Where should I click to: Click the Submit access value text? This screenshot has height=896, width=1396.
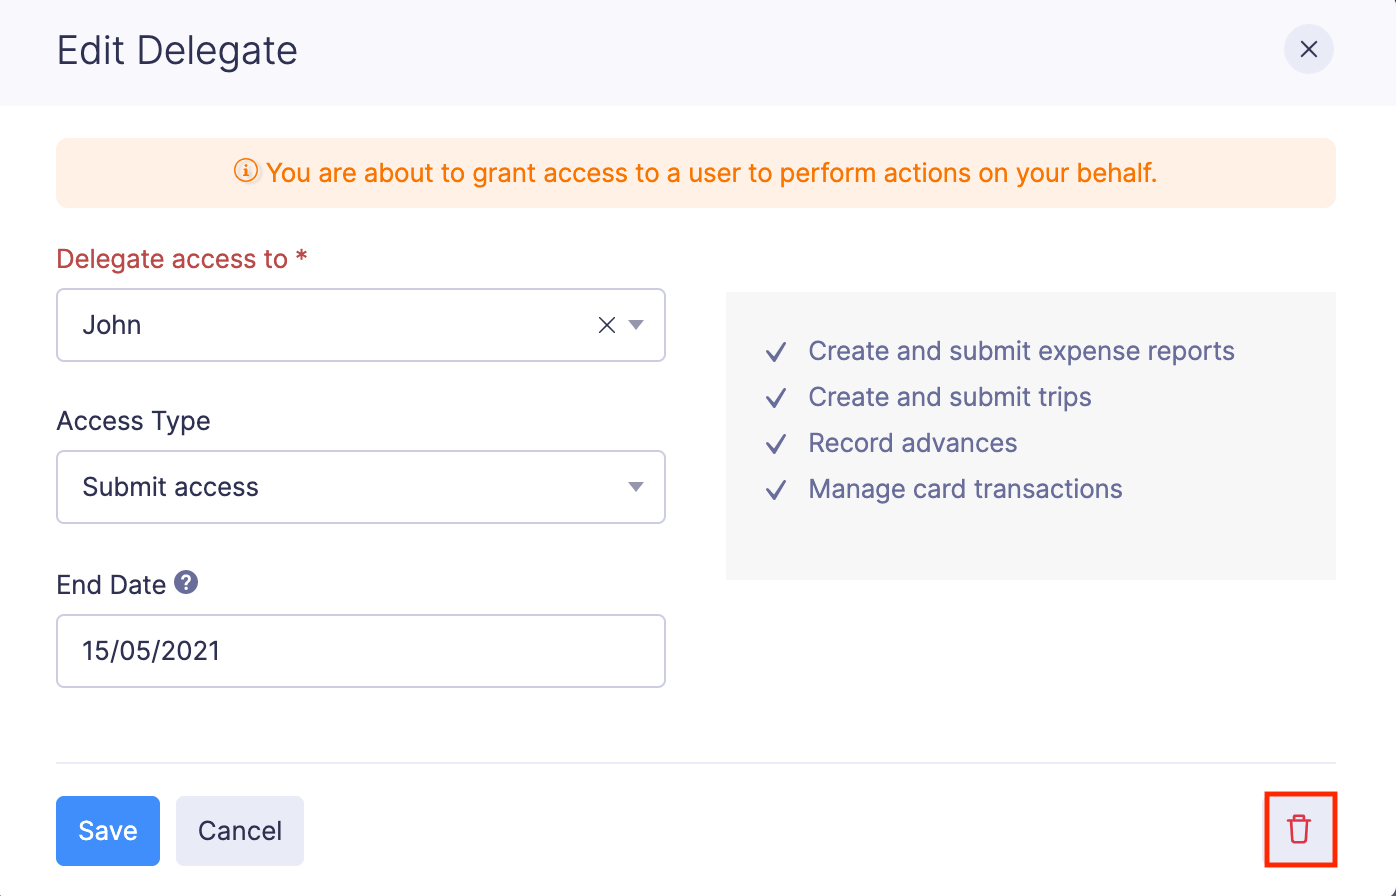tap(171, 487)
